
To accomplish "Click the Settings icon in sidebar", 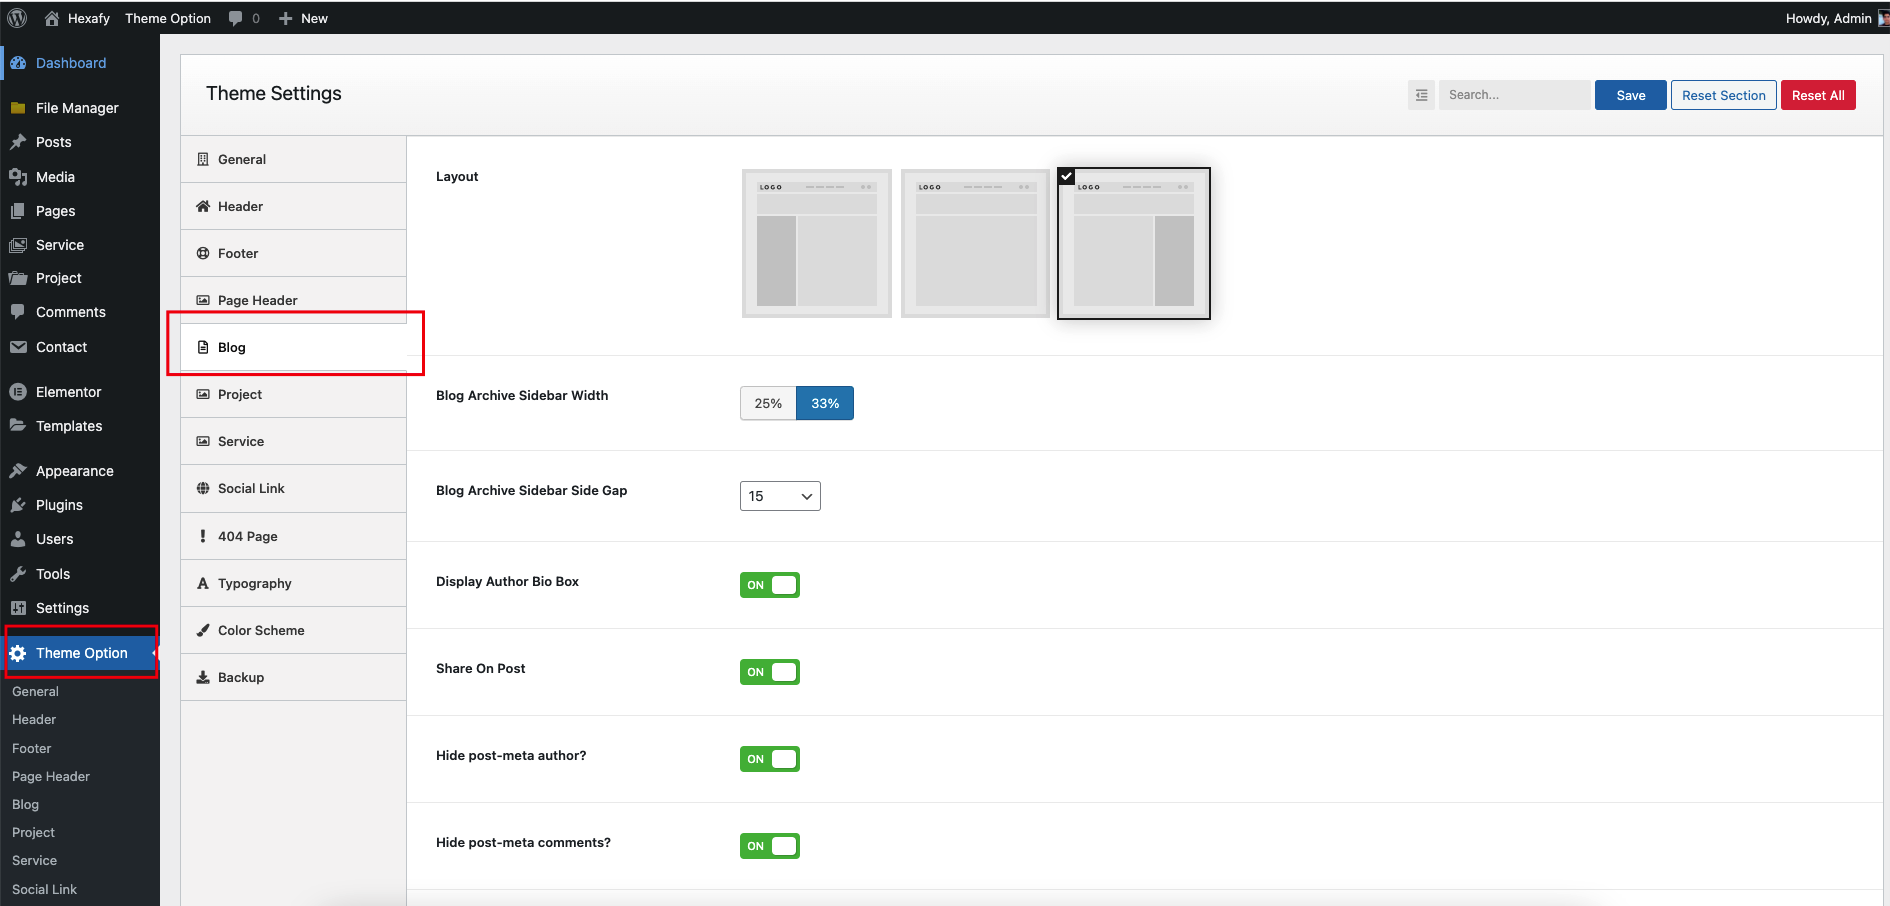I will point(18,608).
